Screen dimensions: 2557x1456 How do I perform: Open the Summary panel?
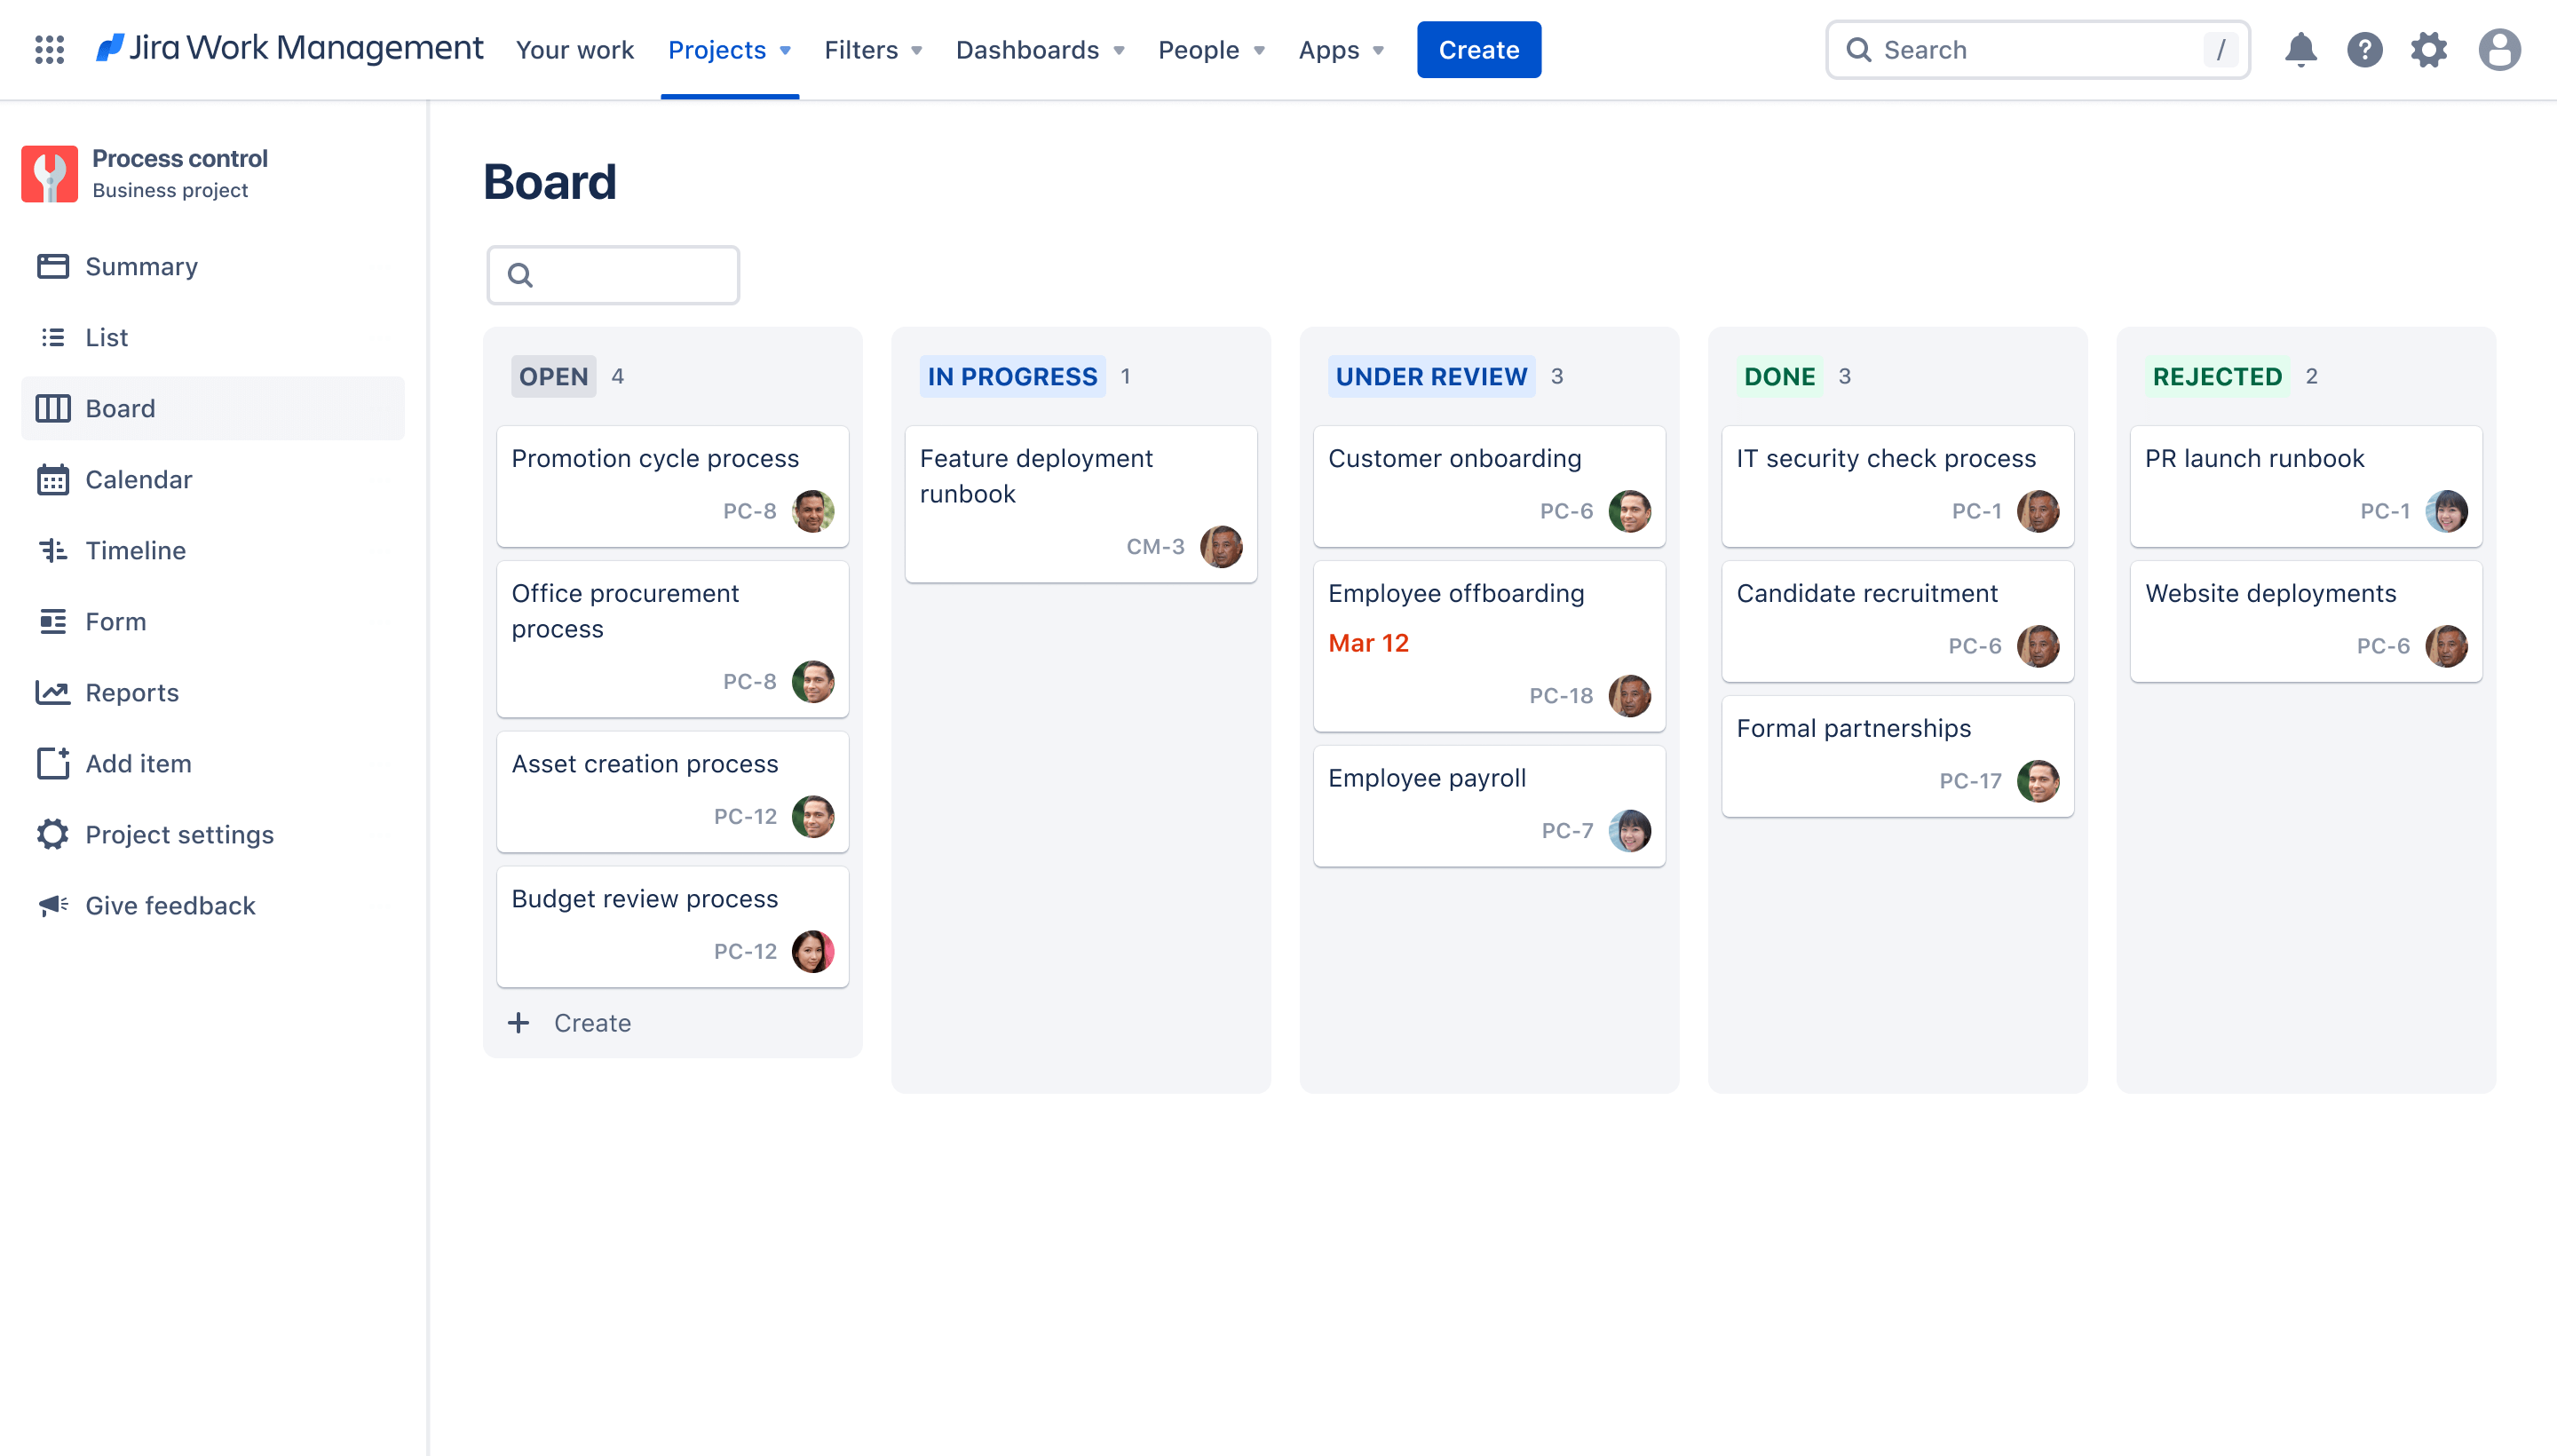tap(140, 265)
